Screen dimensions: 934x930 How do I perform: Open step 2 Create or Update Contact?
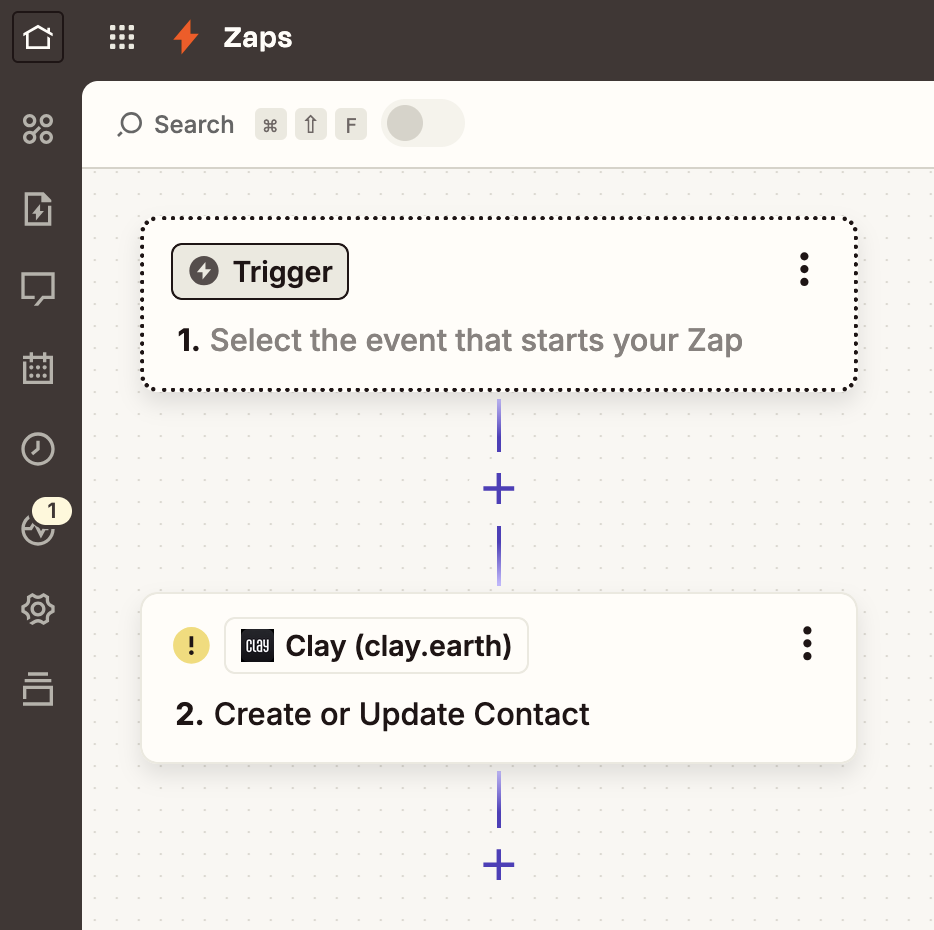coord(499,678)
